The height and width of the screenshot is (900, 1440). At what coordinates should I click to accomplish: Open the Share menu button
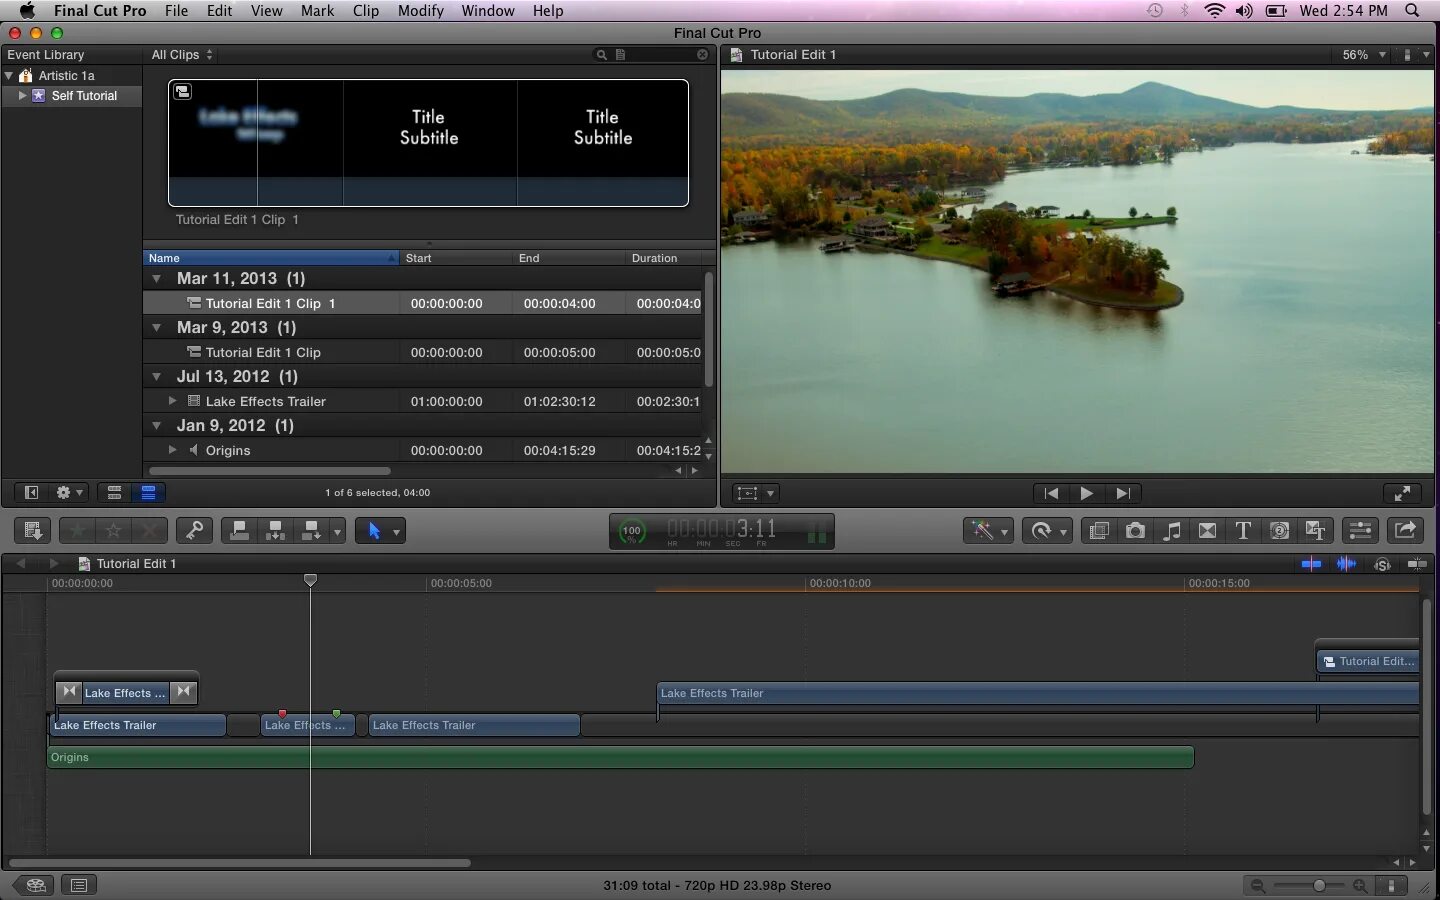point(1405,531)
